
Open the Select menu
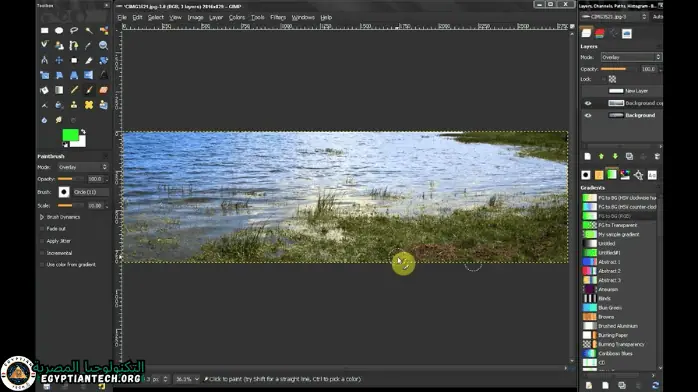pyautogui.click(x=156, y=17)
